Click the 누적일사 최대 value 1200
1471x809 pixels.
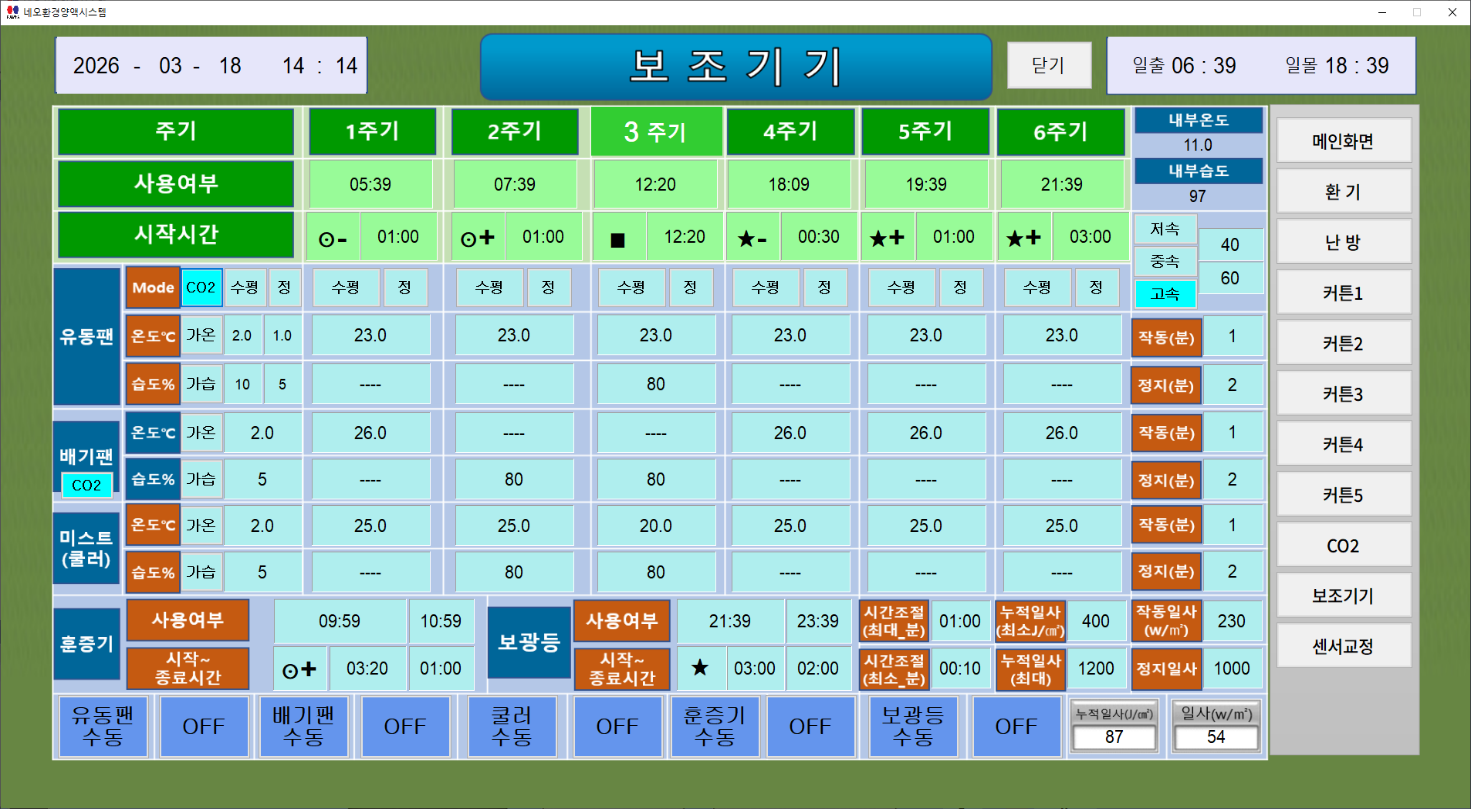click(x=1096, y=669)
